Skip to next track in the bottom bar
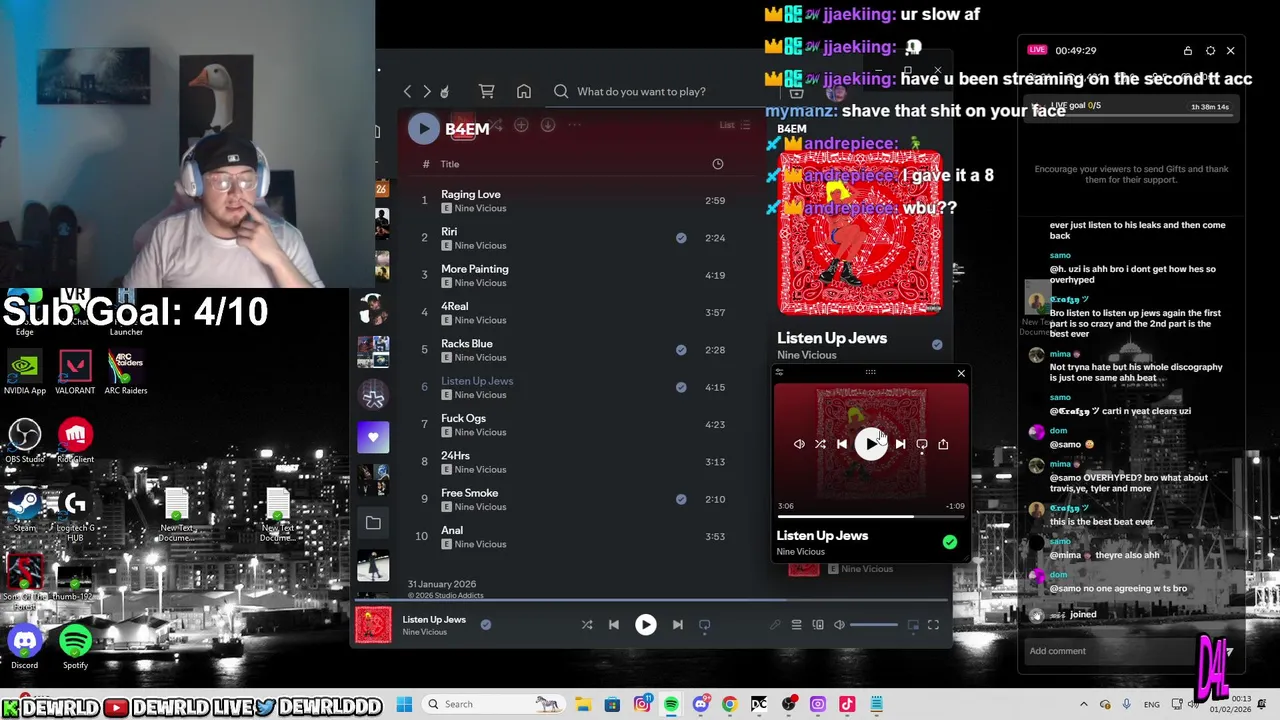This screenshot has height=720, width=1280. click(x=677, y=625)
